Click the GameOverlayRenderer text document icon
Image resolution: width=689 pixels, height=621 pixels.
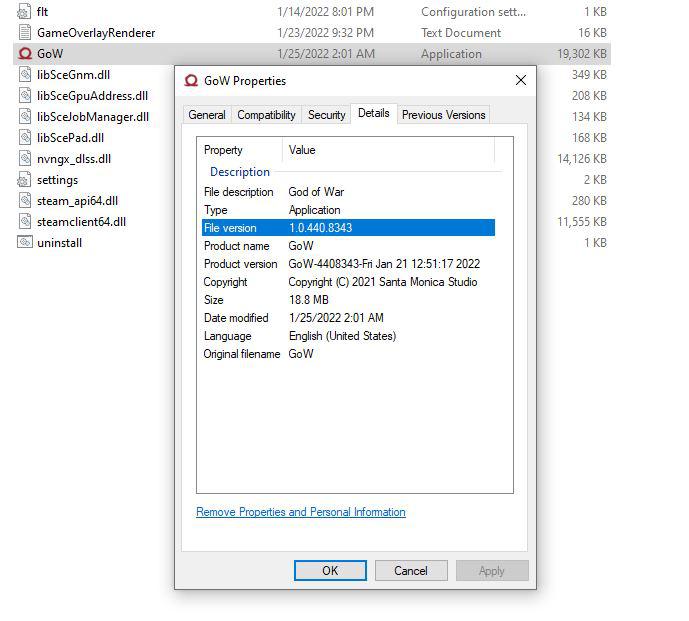[x=25, y=33]
